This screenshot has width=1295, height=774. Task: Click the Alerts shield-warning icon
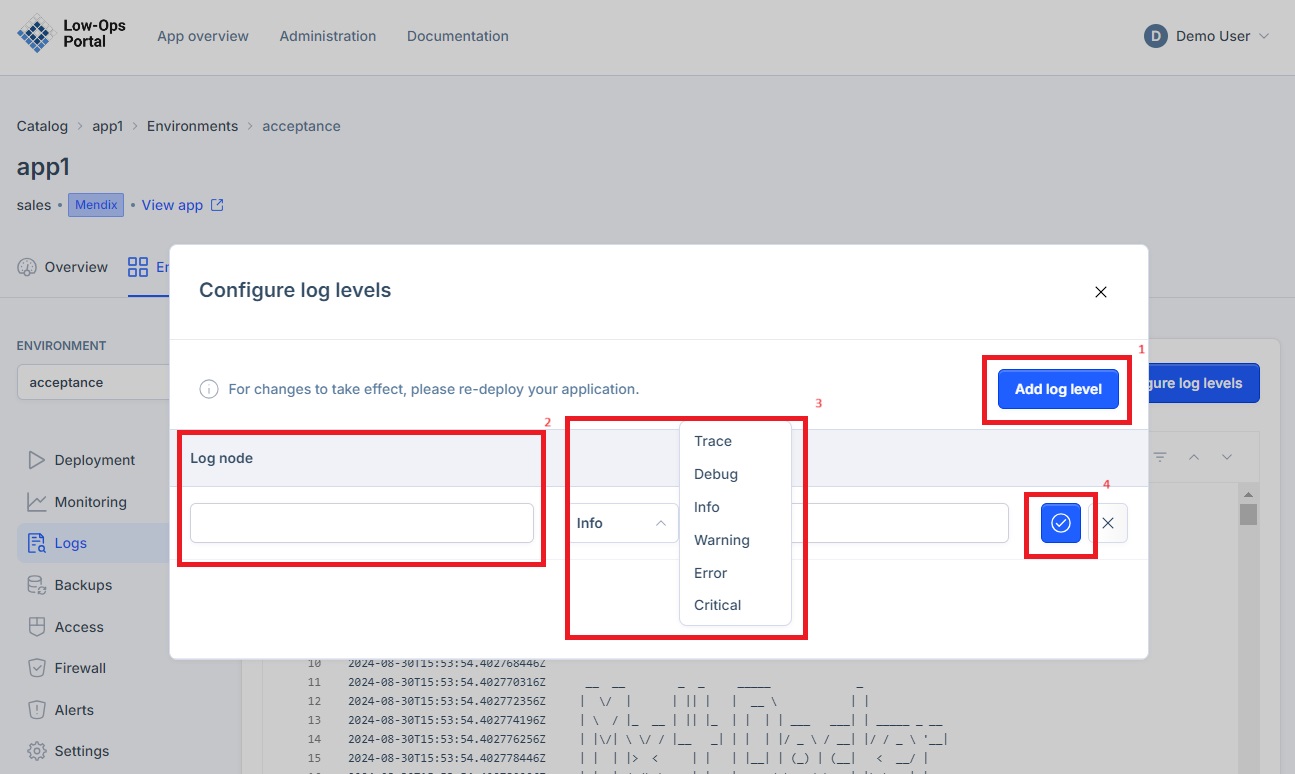[37, 710]
